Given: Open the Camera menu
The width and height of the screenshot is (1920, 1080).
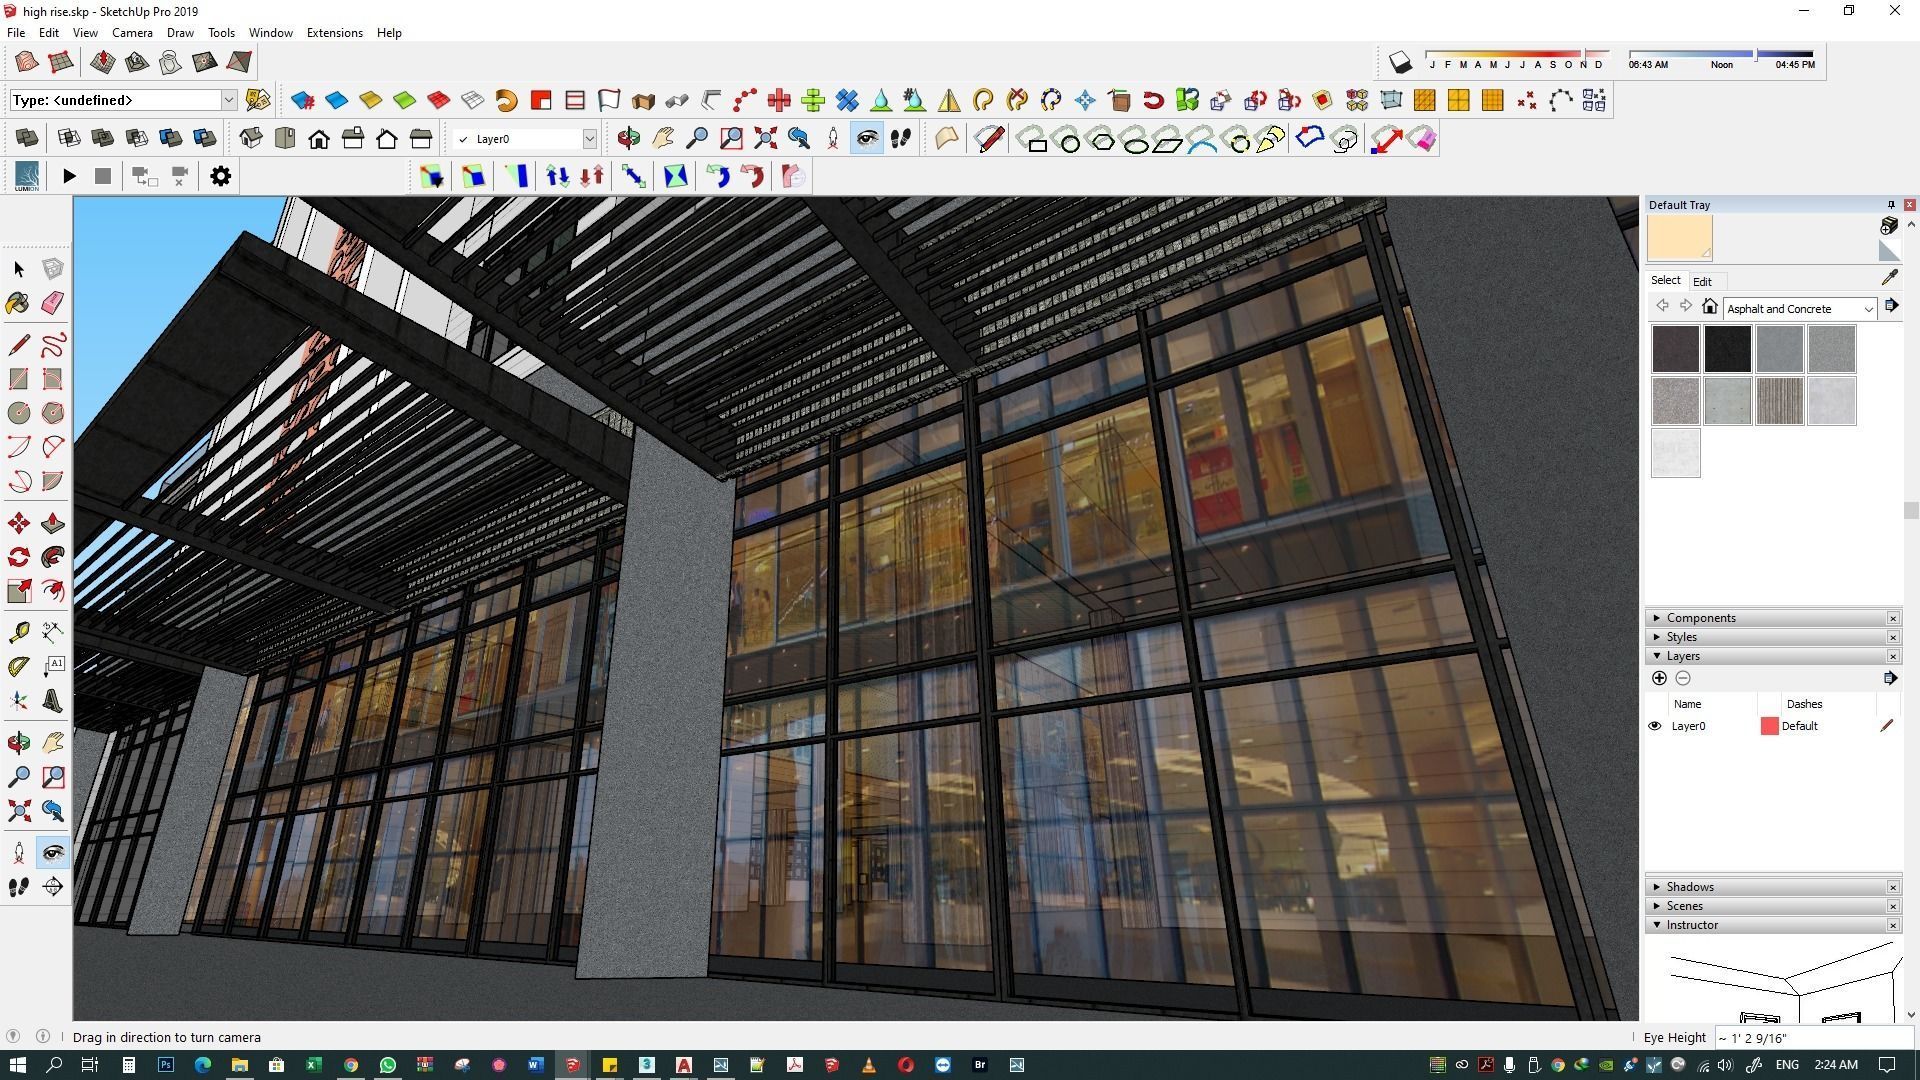Looking at the screenshot, I should 132,33.
